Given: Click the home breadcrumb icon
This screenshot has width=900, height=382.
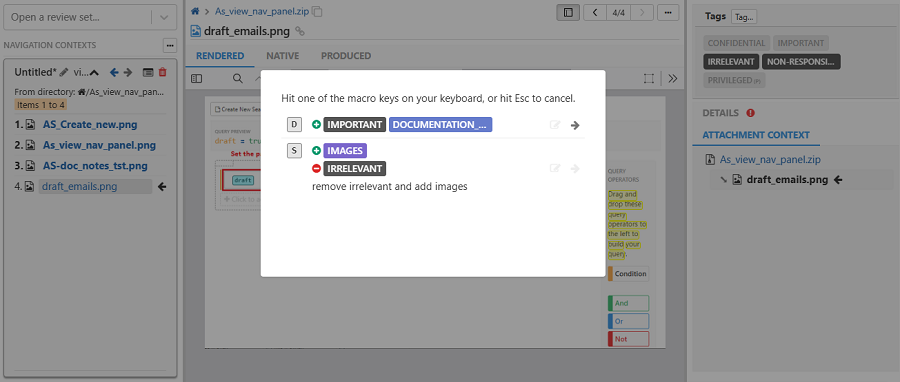Looking at the screenshot, I should coord(195,11).
